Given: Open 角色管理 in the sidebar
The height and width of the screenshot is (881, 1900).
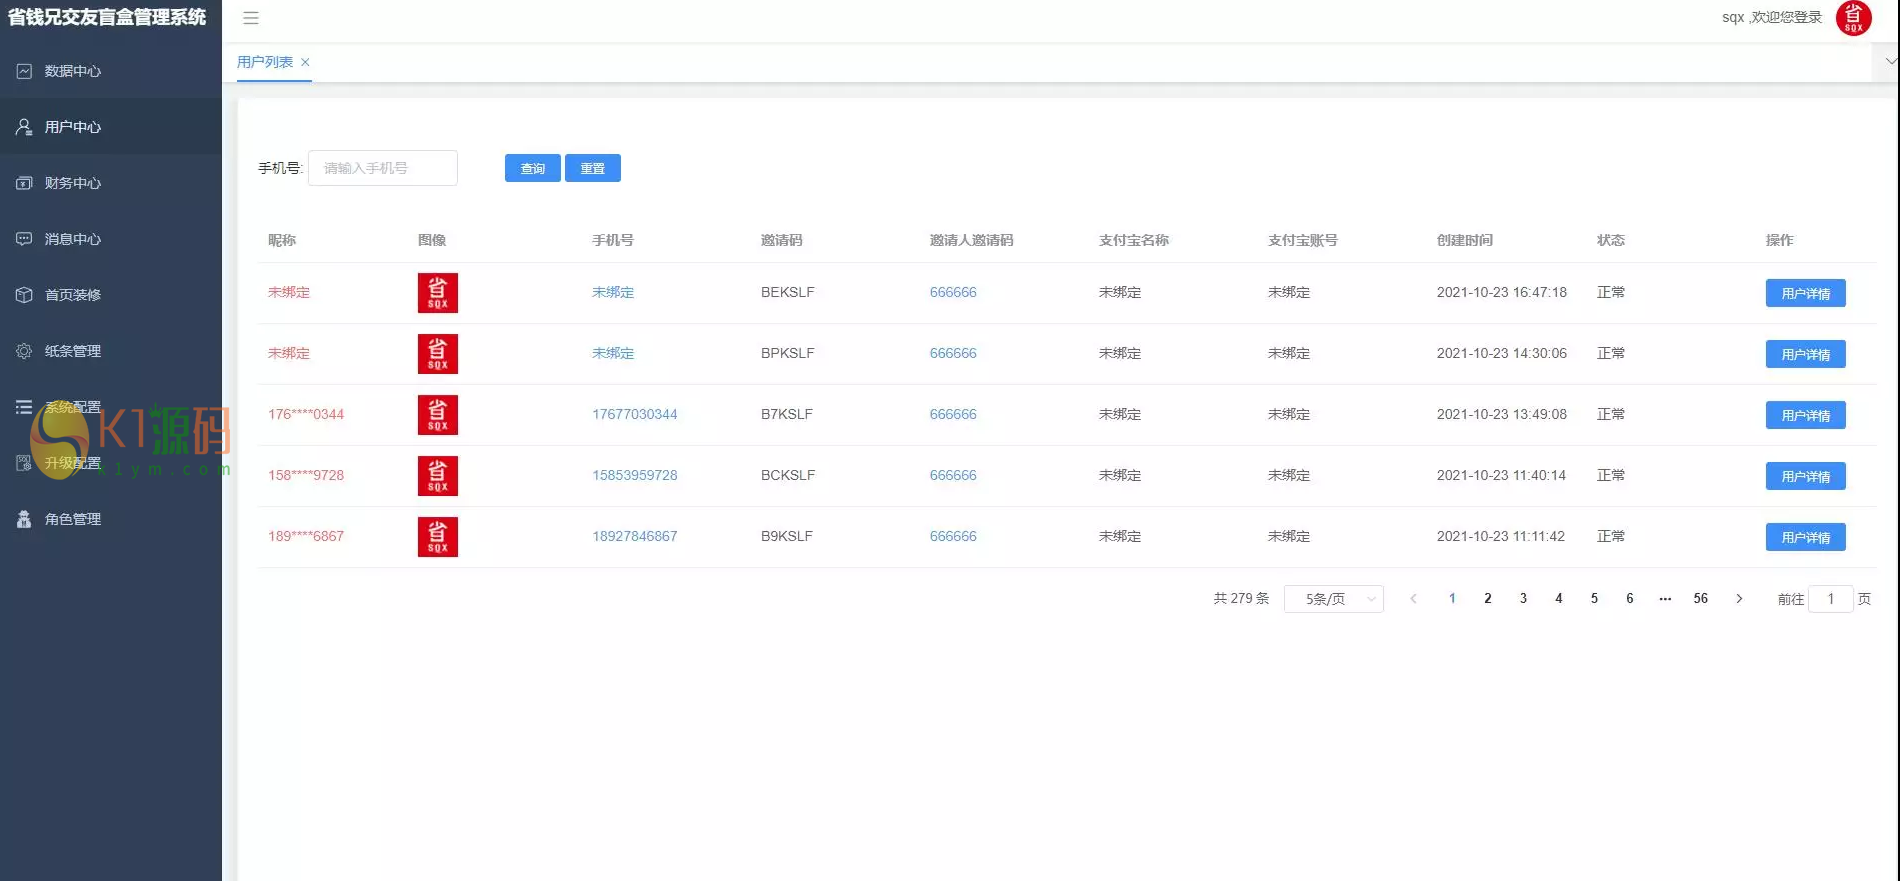Looking at the screenshot, I should tap(72, 519).
